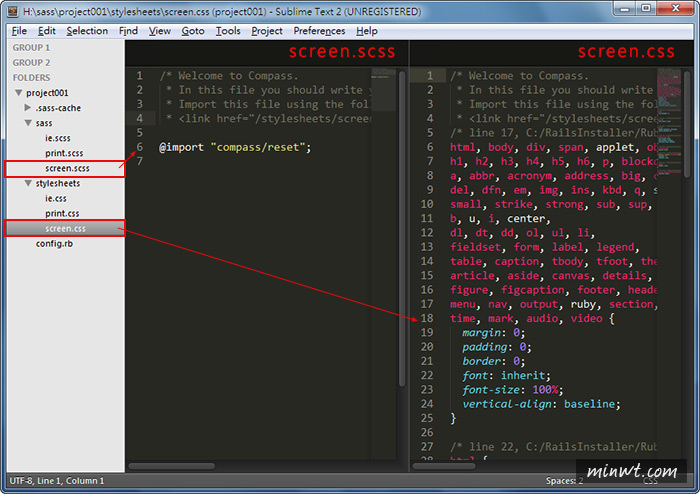Click left pane vertical scrollbar
700x494 pixels.
[x=402, y=228]
